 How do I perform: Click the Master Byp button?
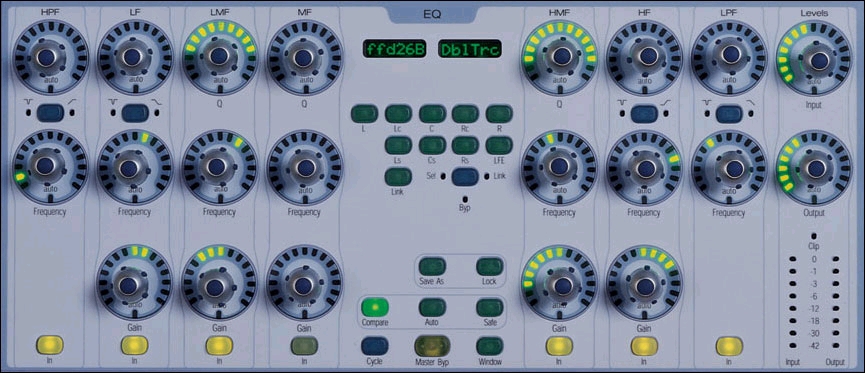click(x=432, y=345)
